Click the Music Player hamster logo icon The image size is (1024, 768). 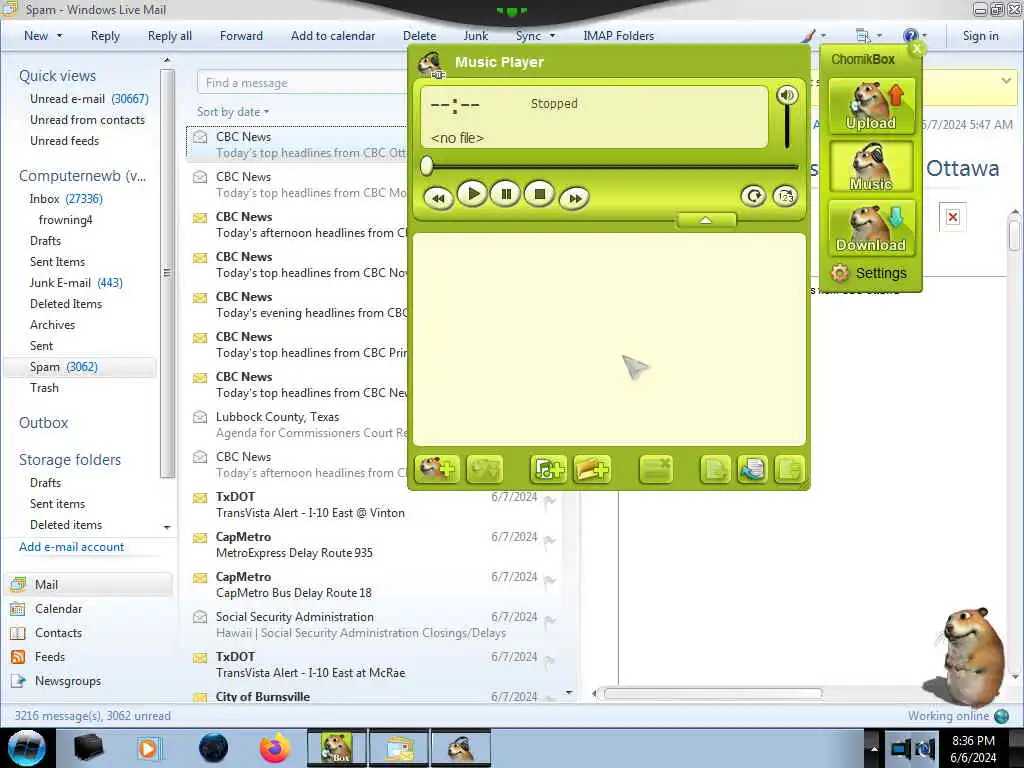[x=430, y=64]
